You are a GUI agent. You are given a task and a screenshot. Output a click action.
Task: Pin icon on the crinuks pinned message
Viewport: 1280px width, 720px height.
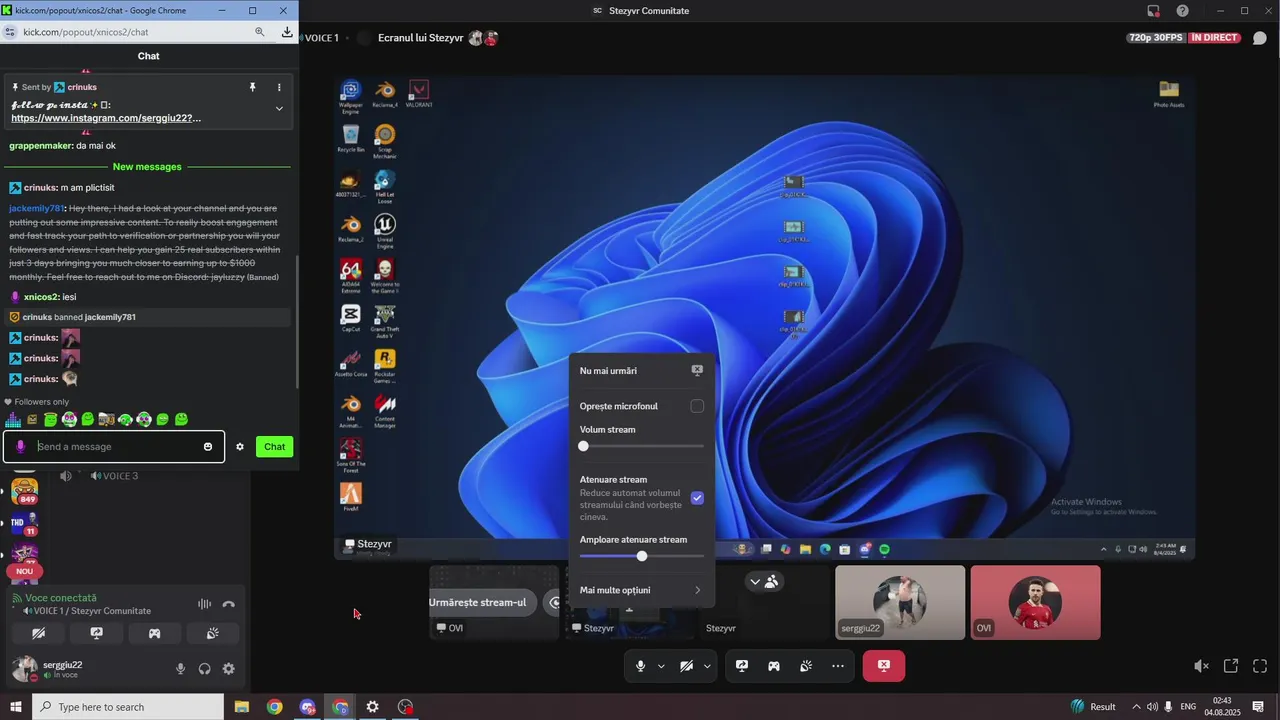(252, 87)
